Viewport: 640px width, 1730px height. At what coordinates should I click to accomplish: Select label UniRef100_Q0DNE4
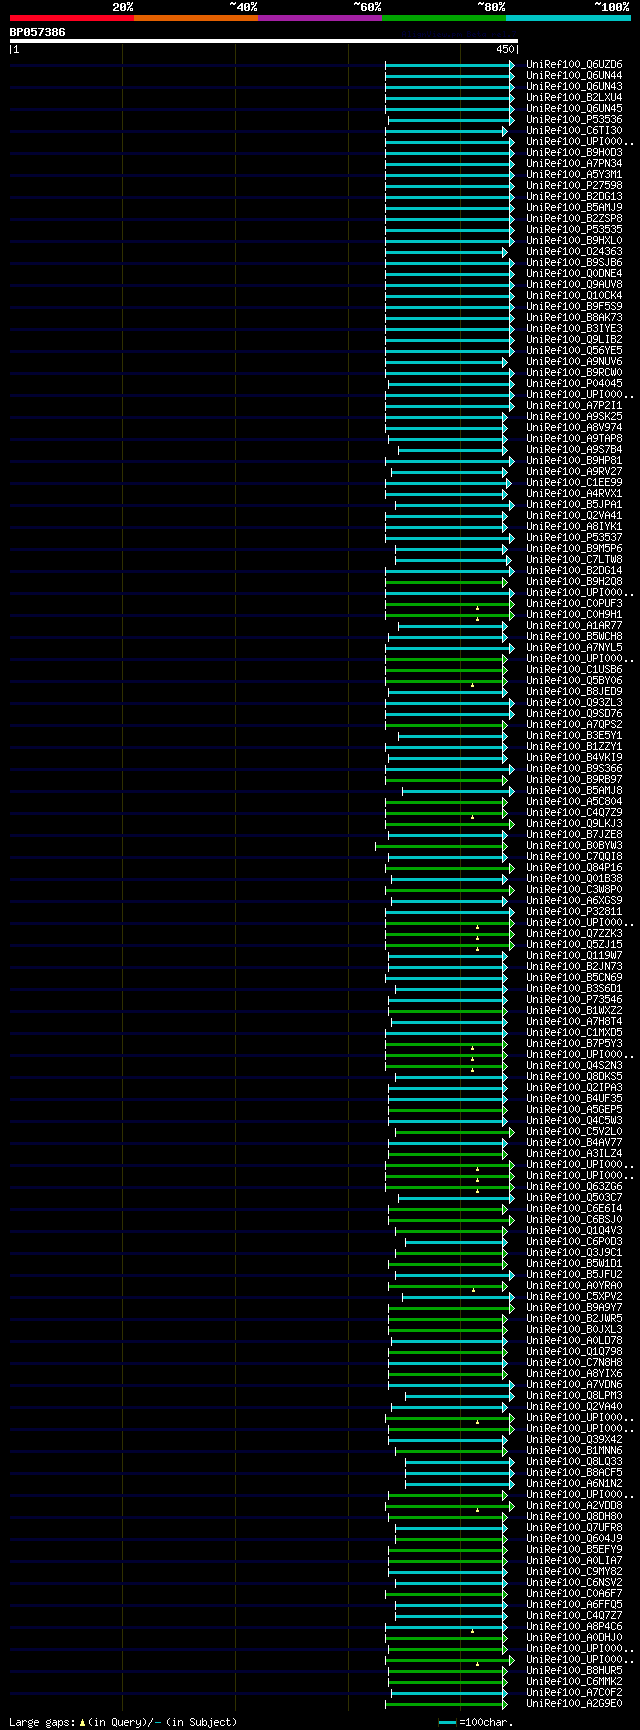click(574, 274)
